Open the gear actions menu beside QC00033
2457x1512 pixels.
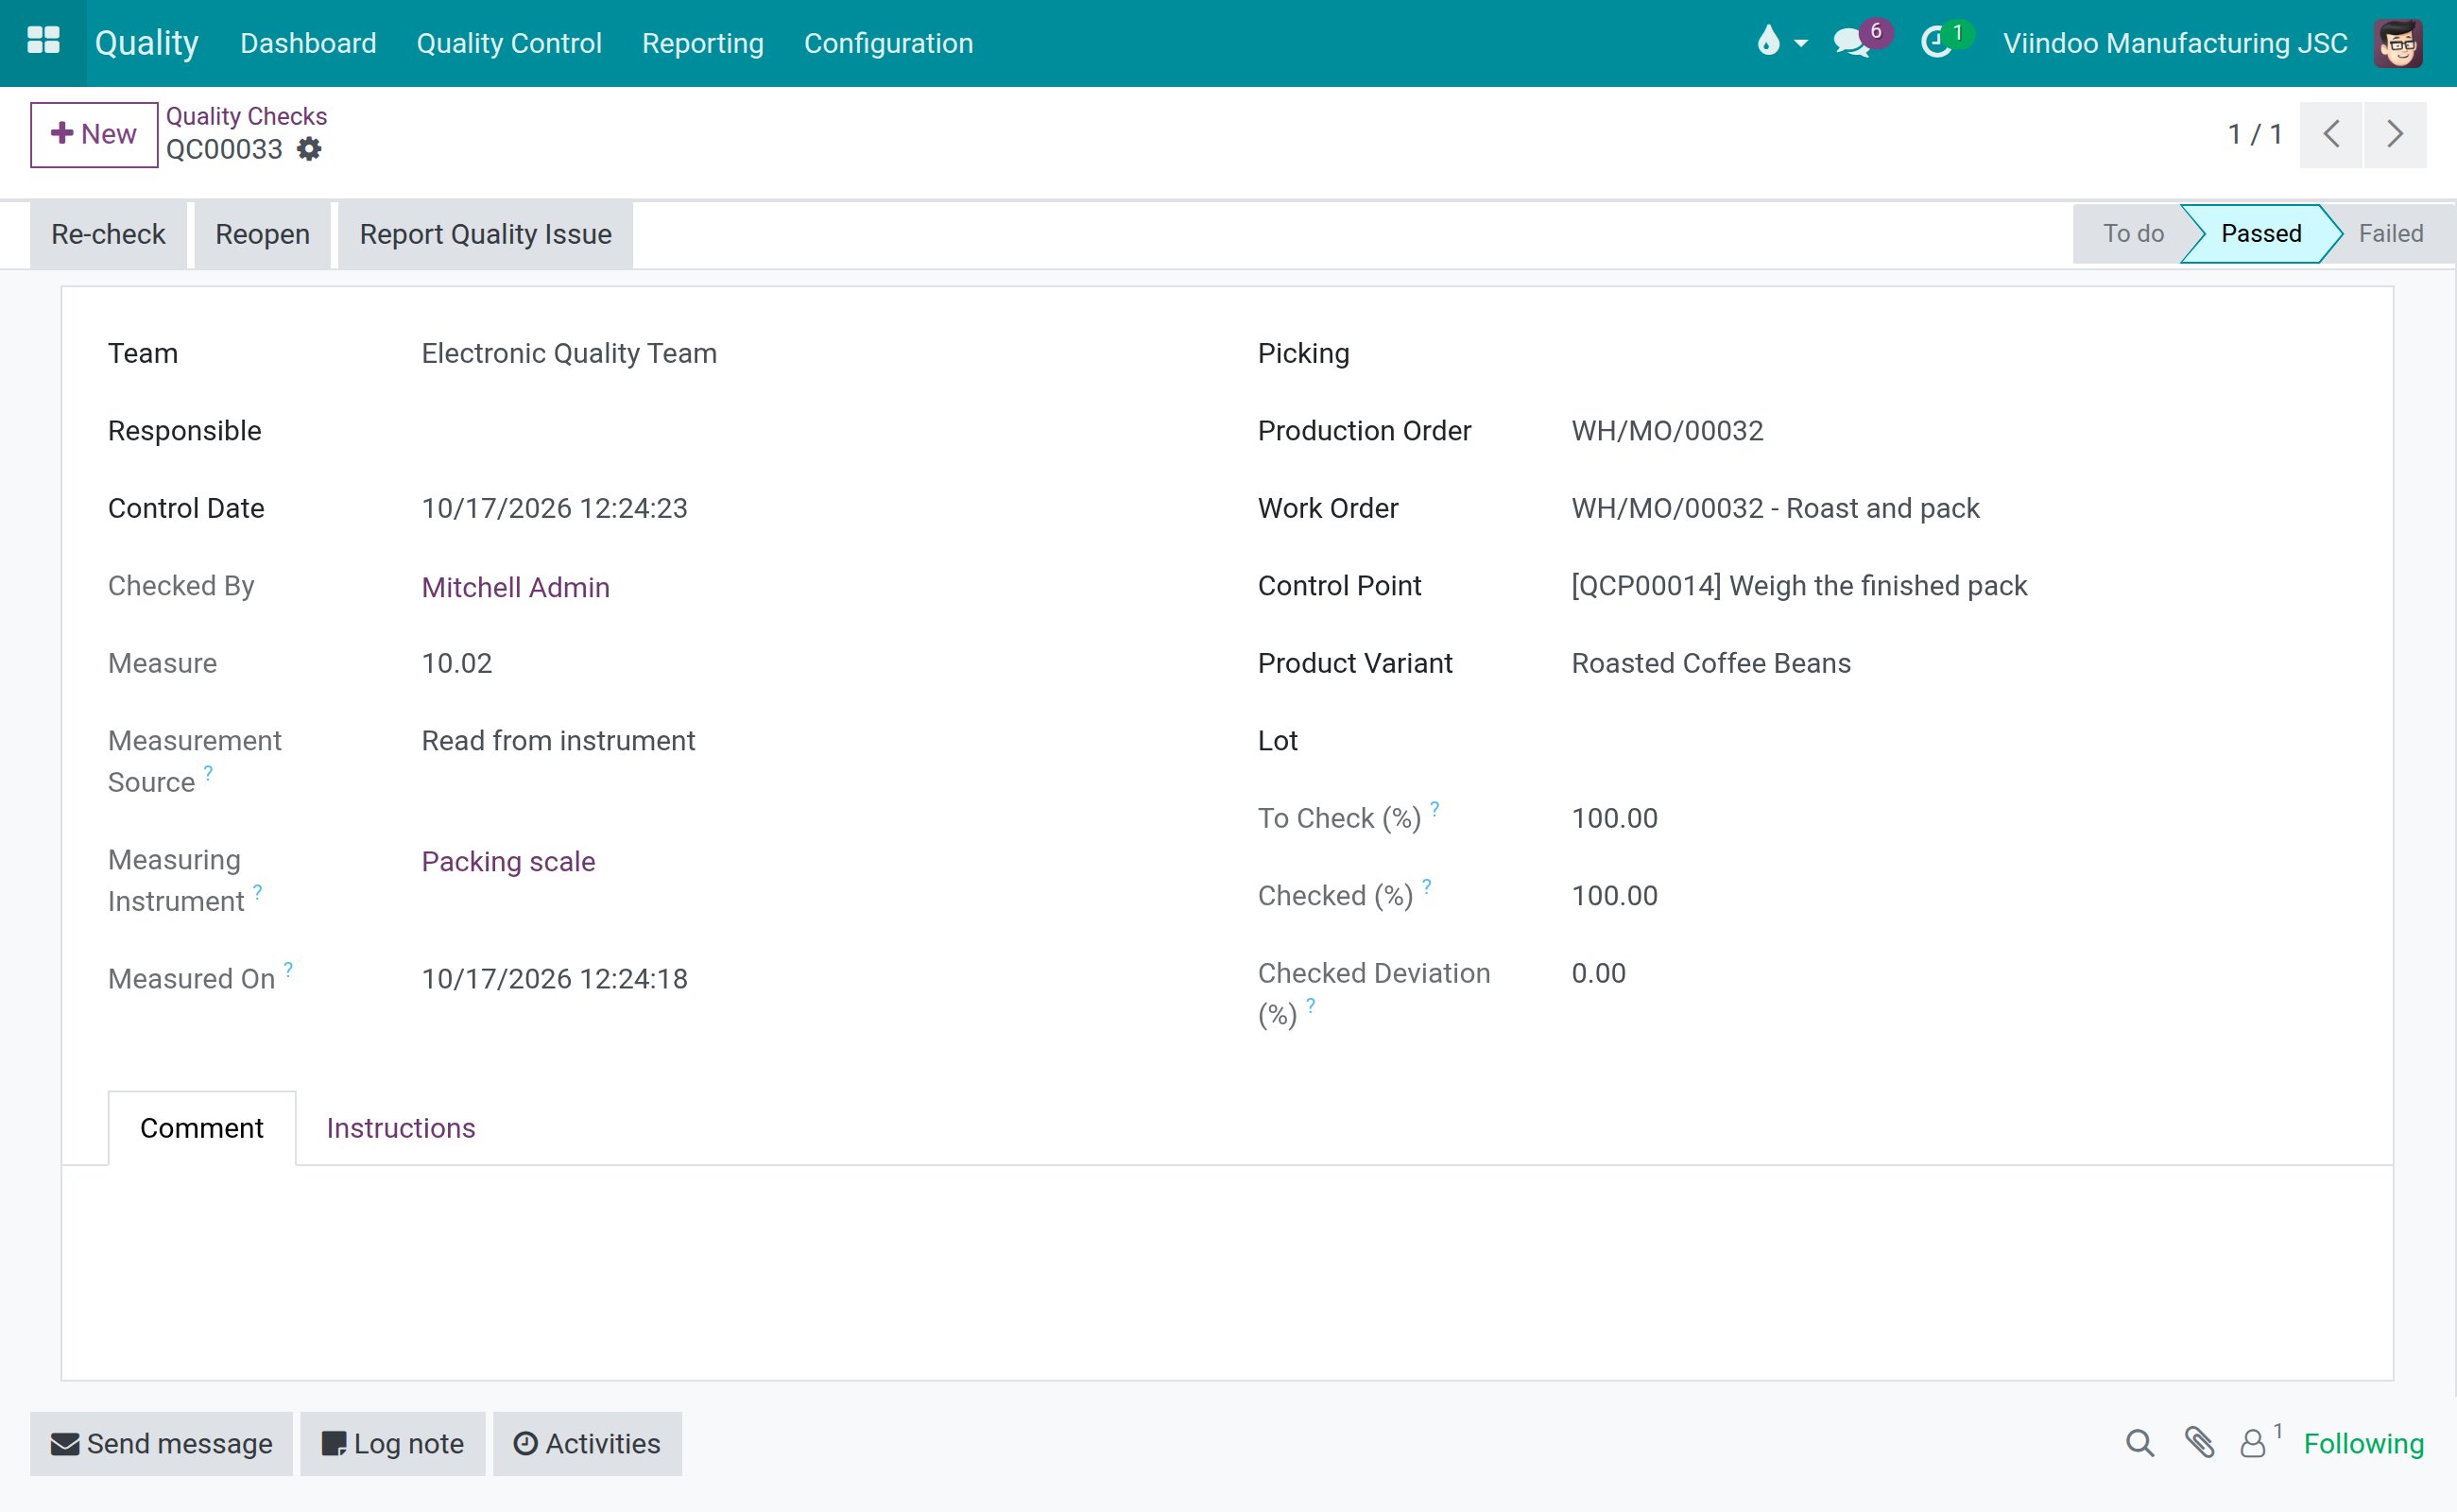click(310, 149)
